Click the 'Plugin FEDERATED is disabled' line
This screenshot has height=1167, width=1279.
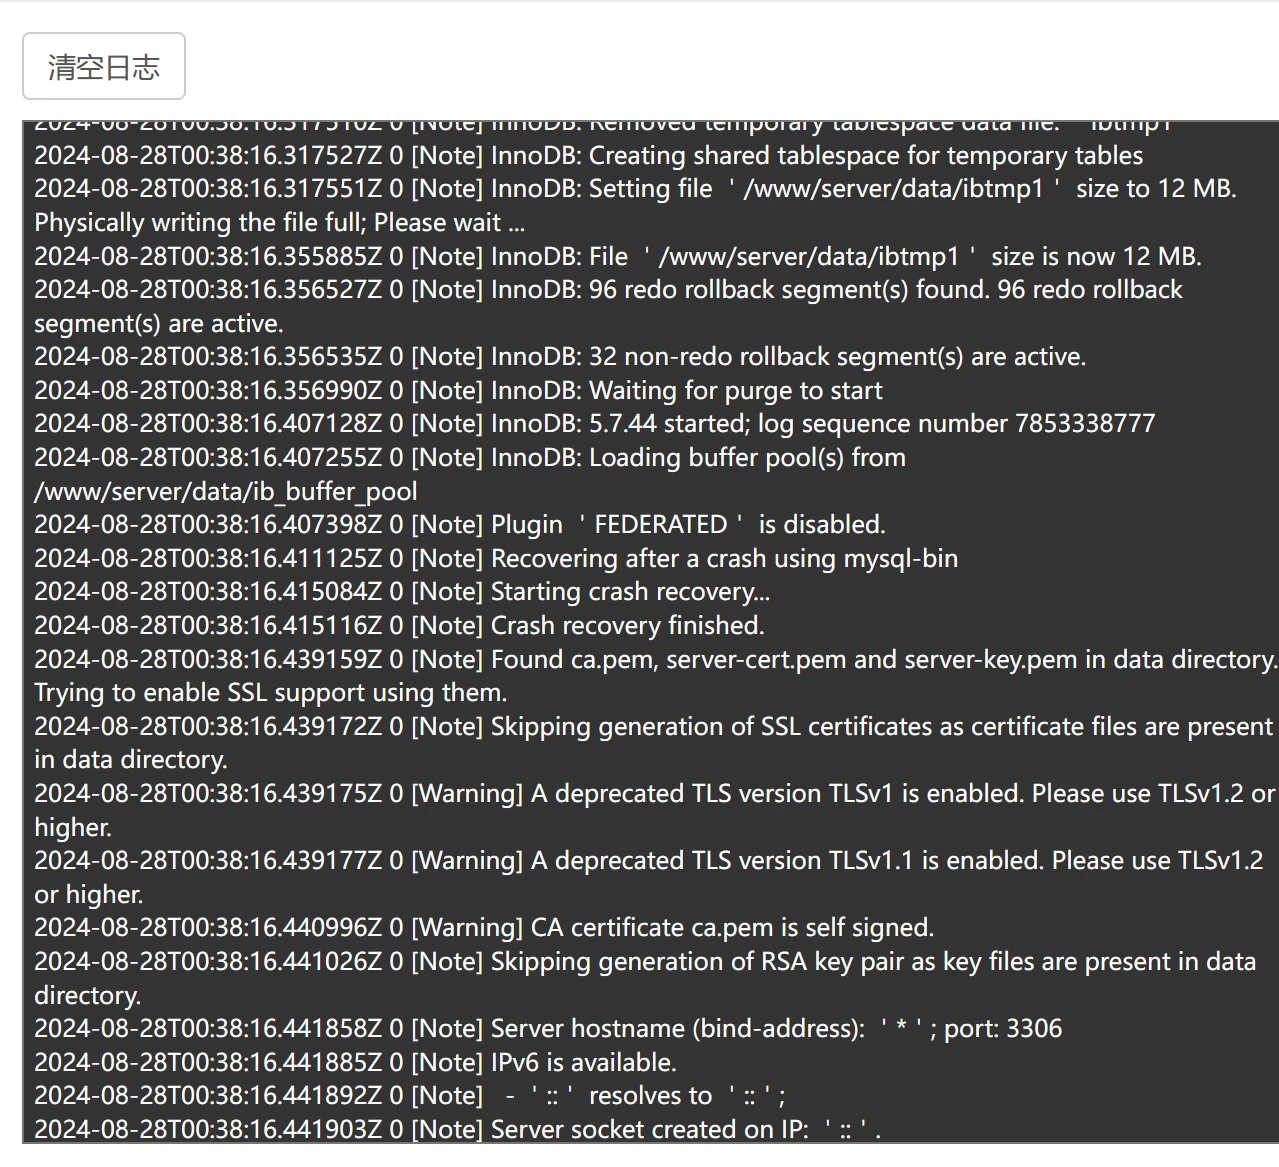(460, 525)
